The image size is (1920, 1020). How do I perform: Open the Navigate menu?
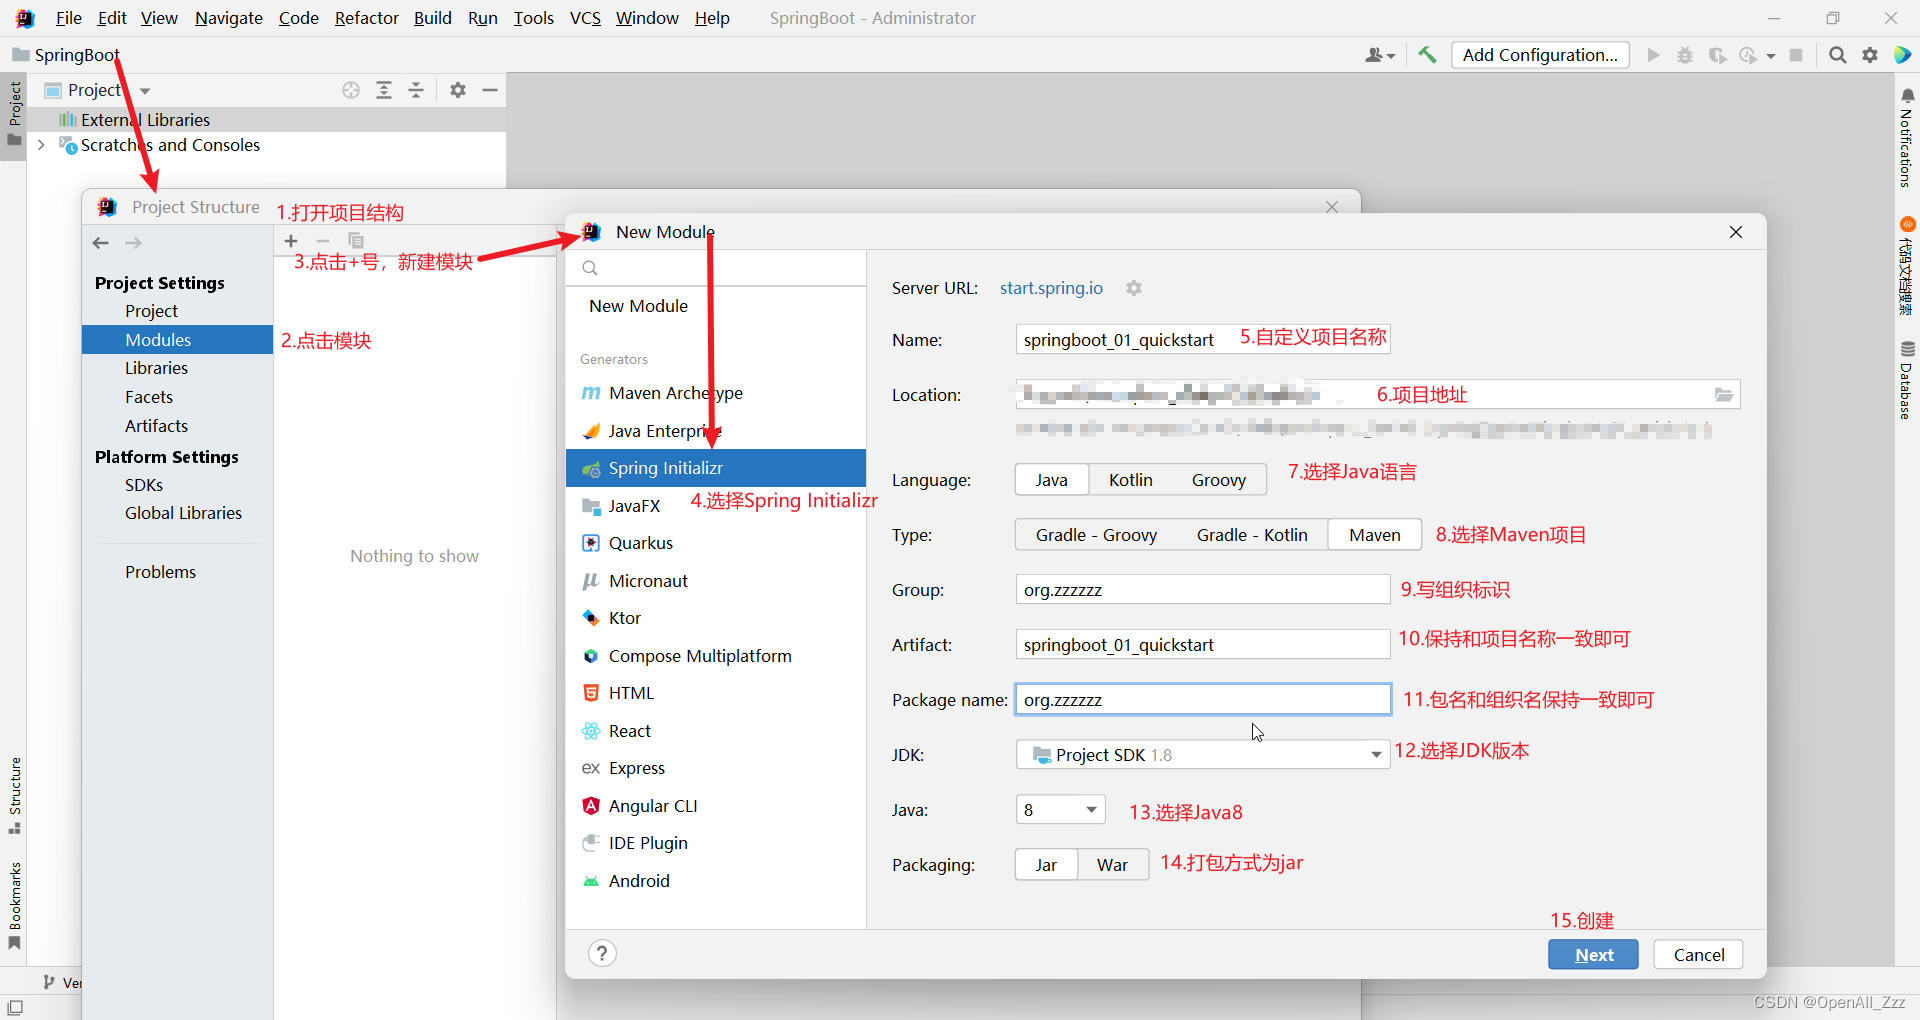[x=229, y=18]
